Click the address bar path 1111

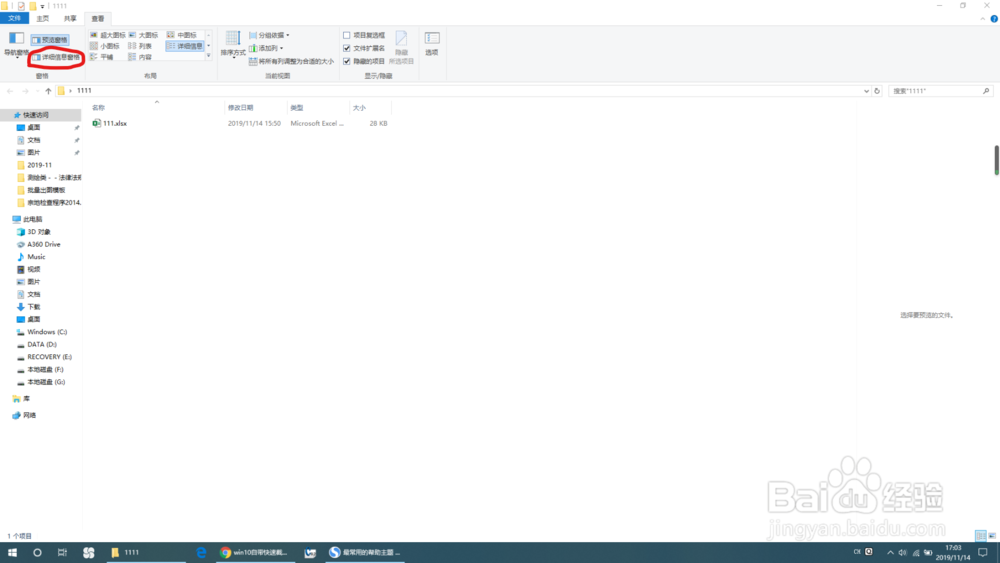[x=84, y=91]
